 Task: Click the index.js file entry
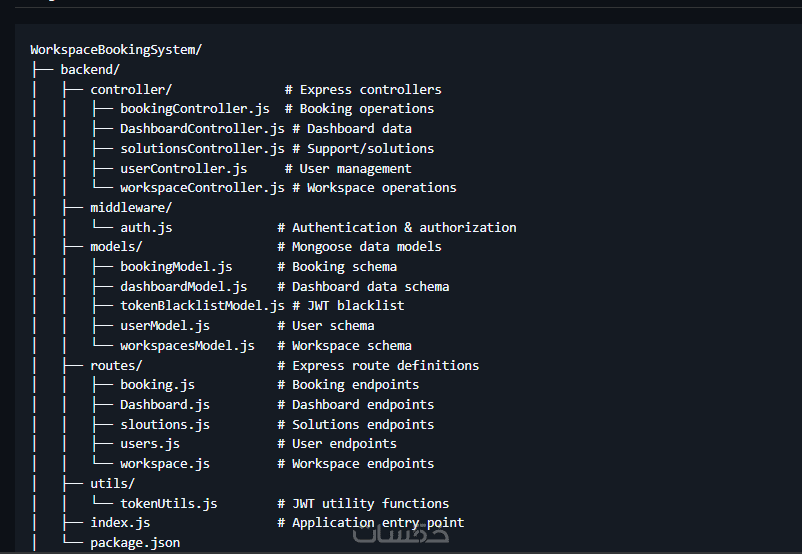(x=120, y=522)
